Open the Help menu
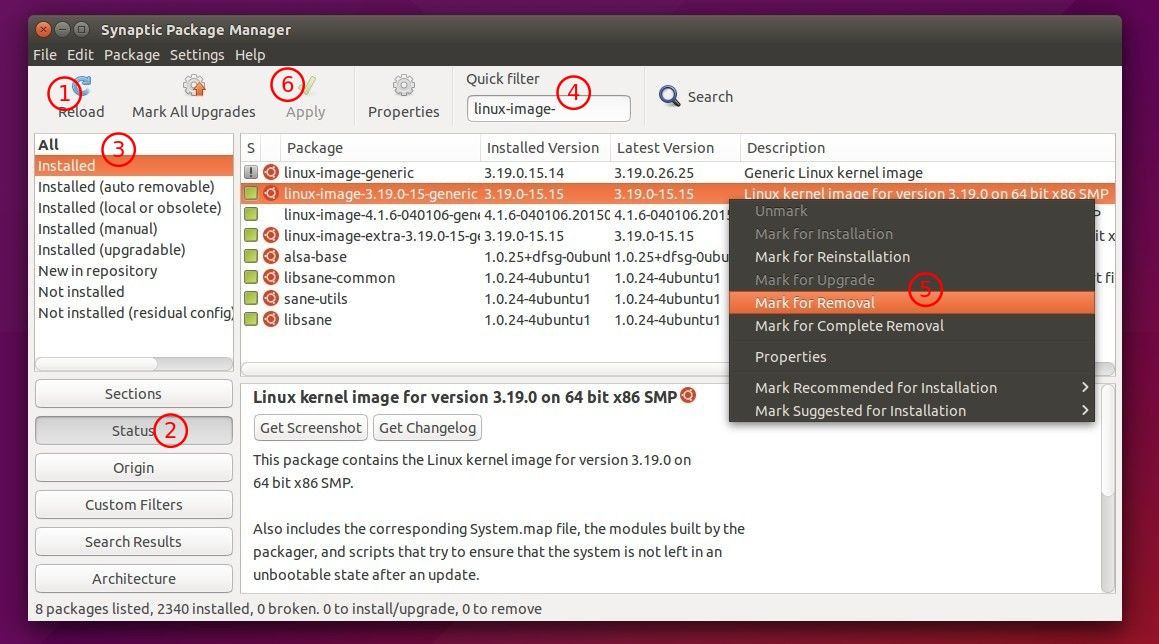The height and width of the screenshot is (644, 1159). tap(250, 55)
